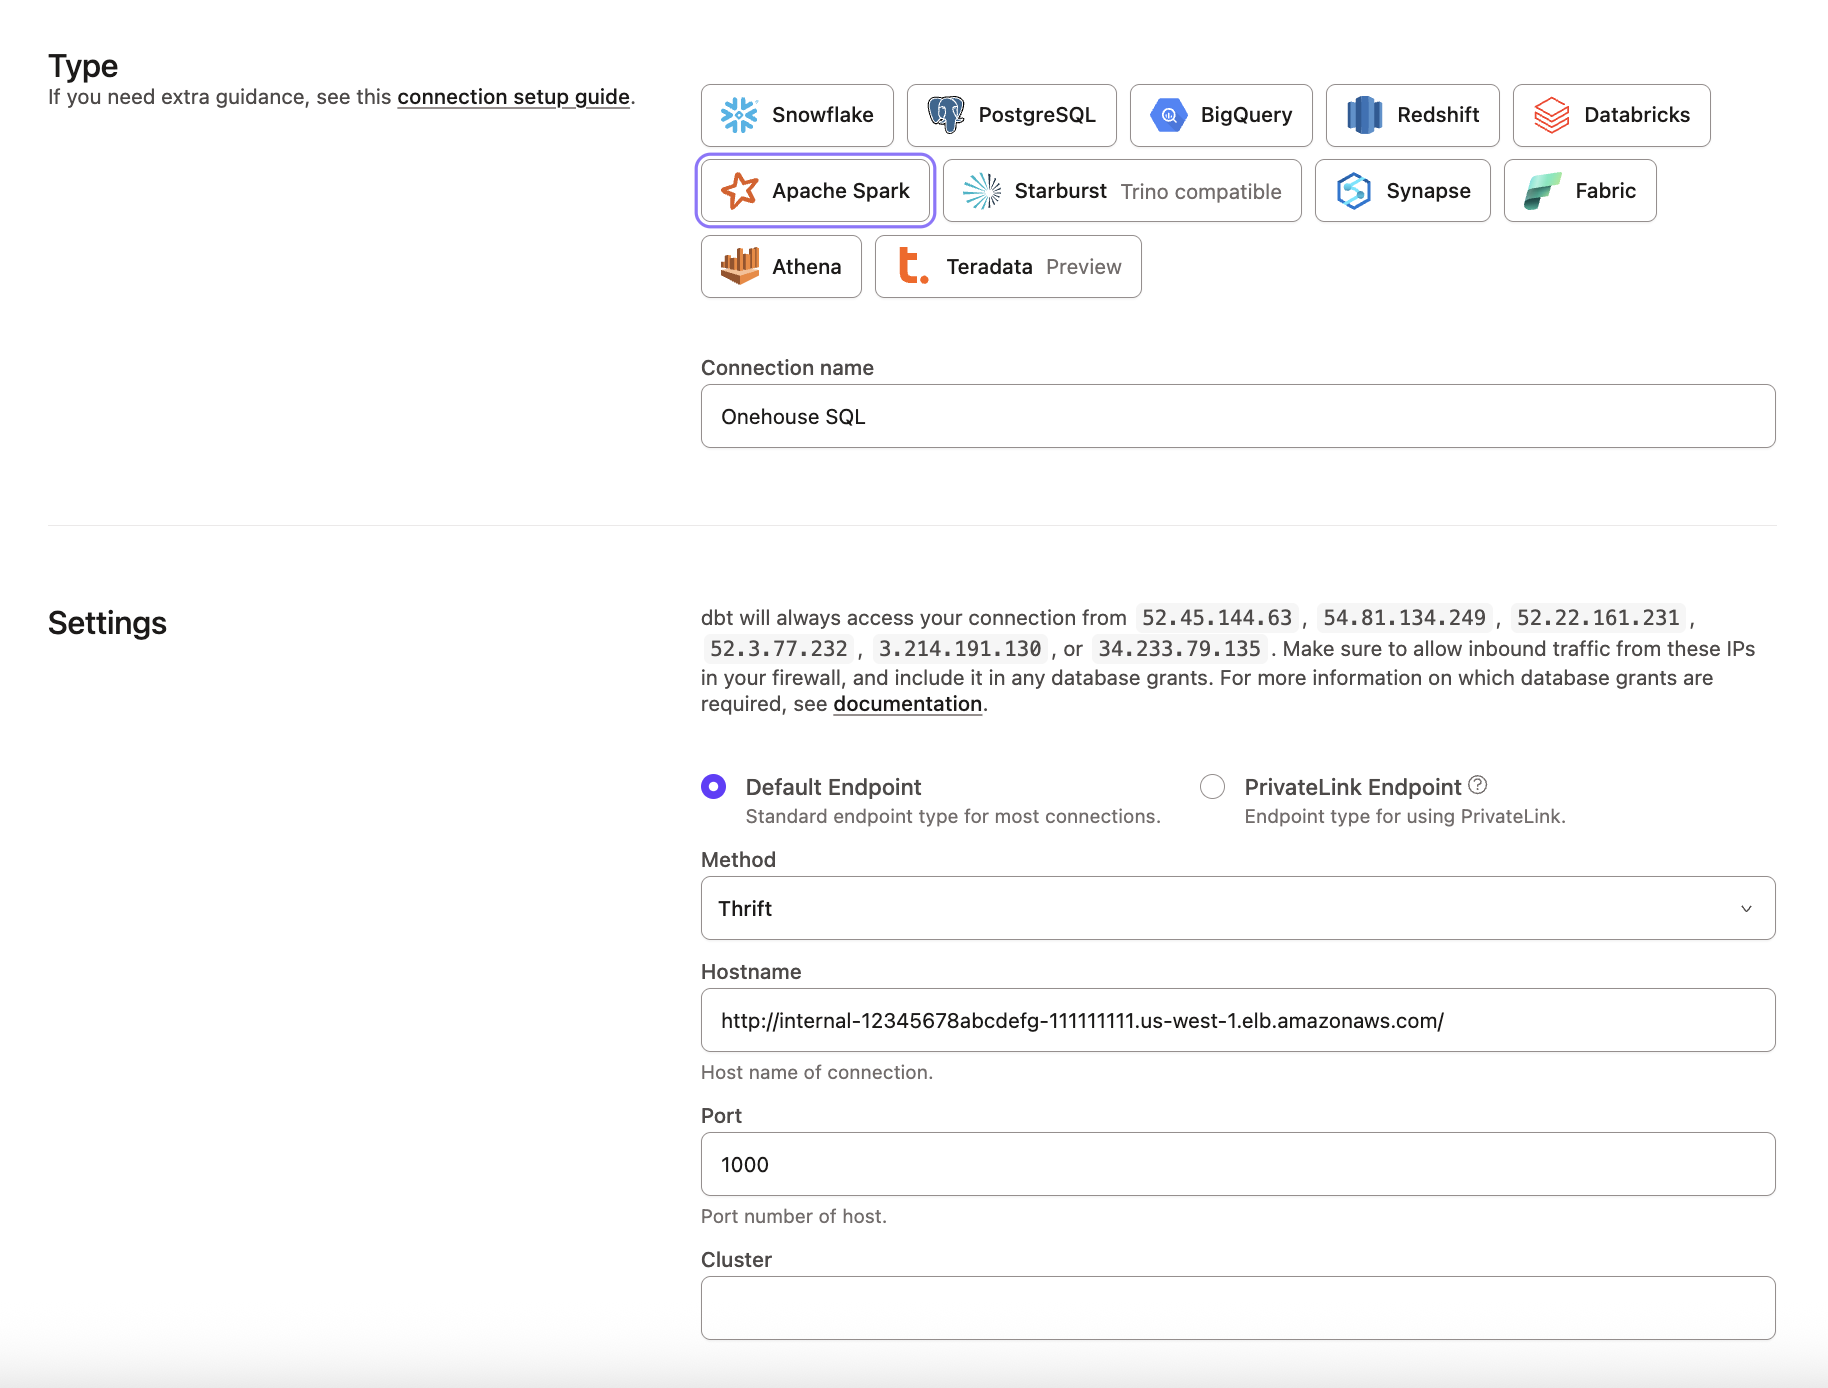Click the Starburst logo icon
This screenshot has width=1828, height=1388.
(981, 191)
